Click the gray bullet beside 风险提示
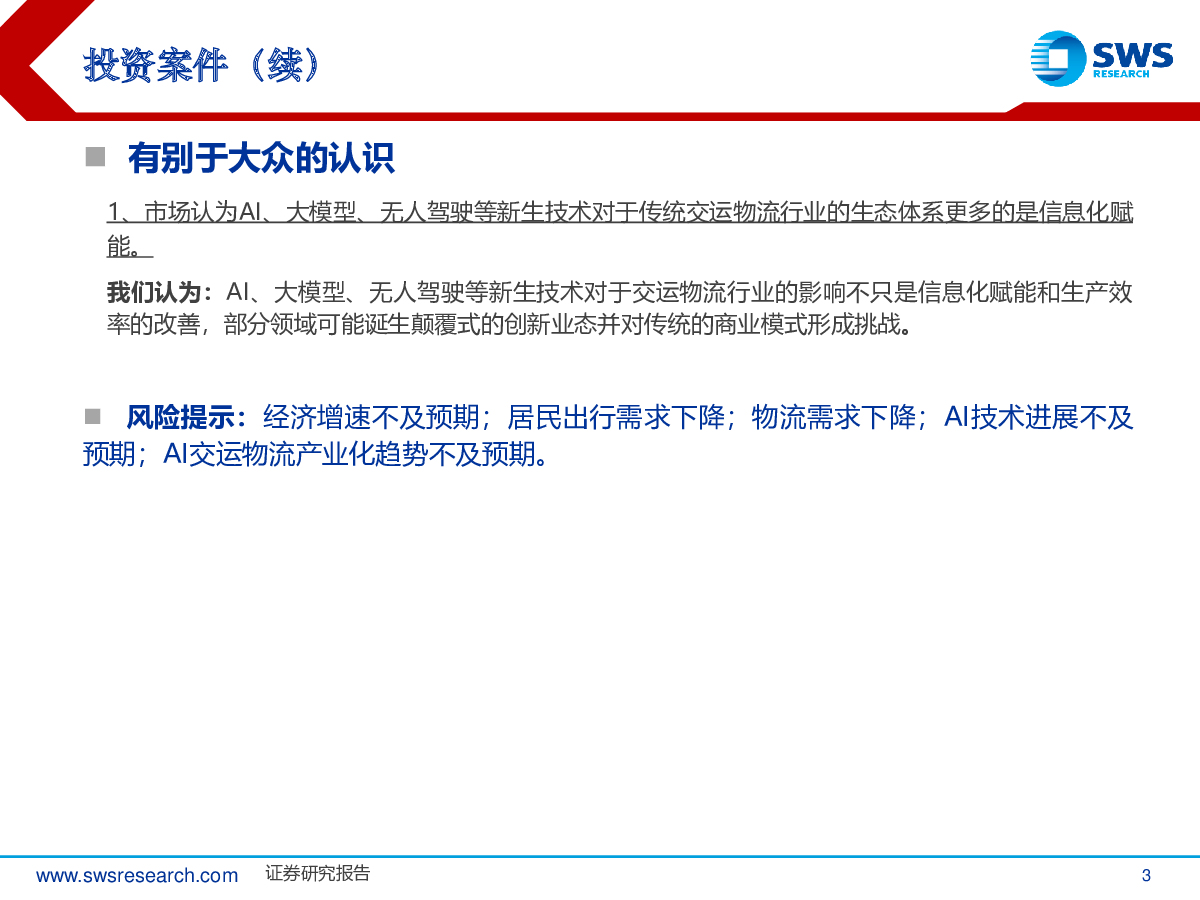Image resolution: width=1200 pixels, height=900 pixels. click(x=94, y=415)
